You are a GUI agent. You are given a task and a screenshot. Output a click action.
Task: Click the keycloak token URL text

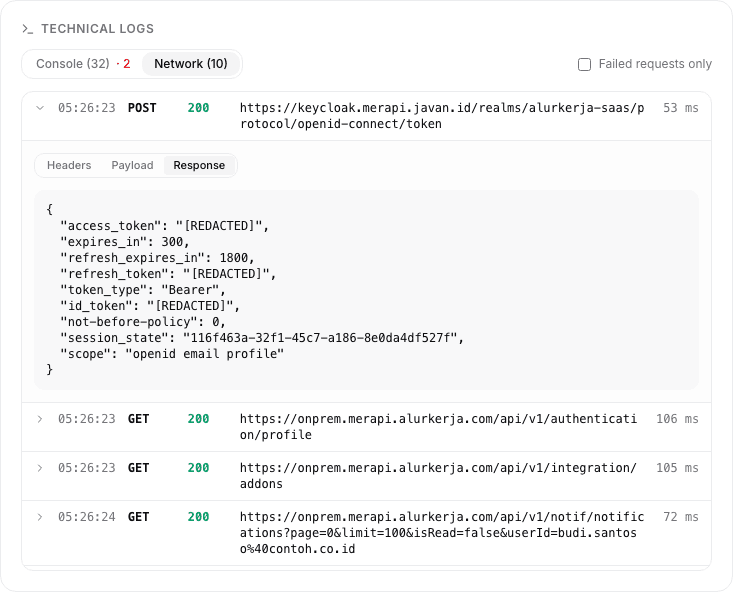coord(442,116)
